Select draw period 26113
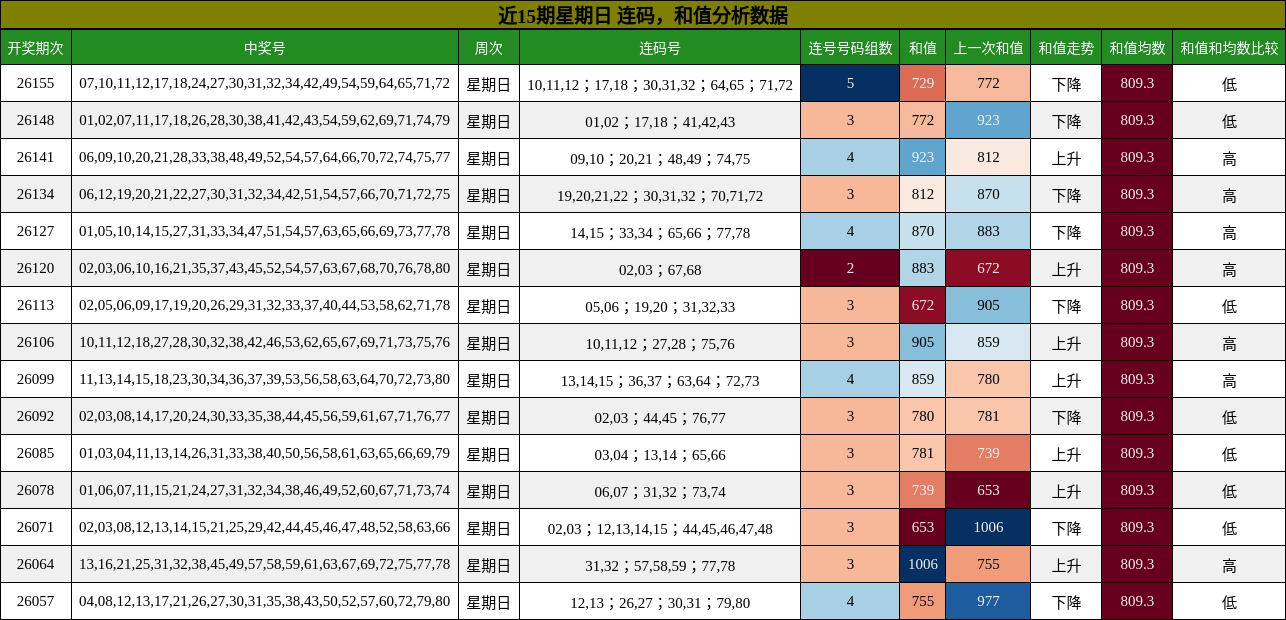 [36, 306]
